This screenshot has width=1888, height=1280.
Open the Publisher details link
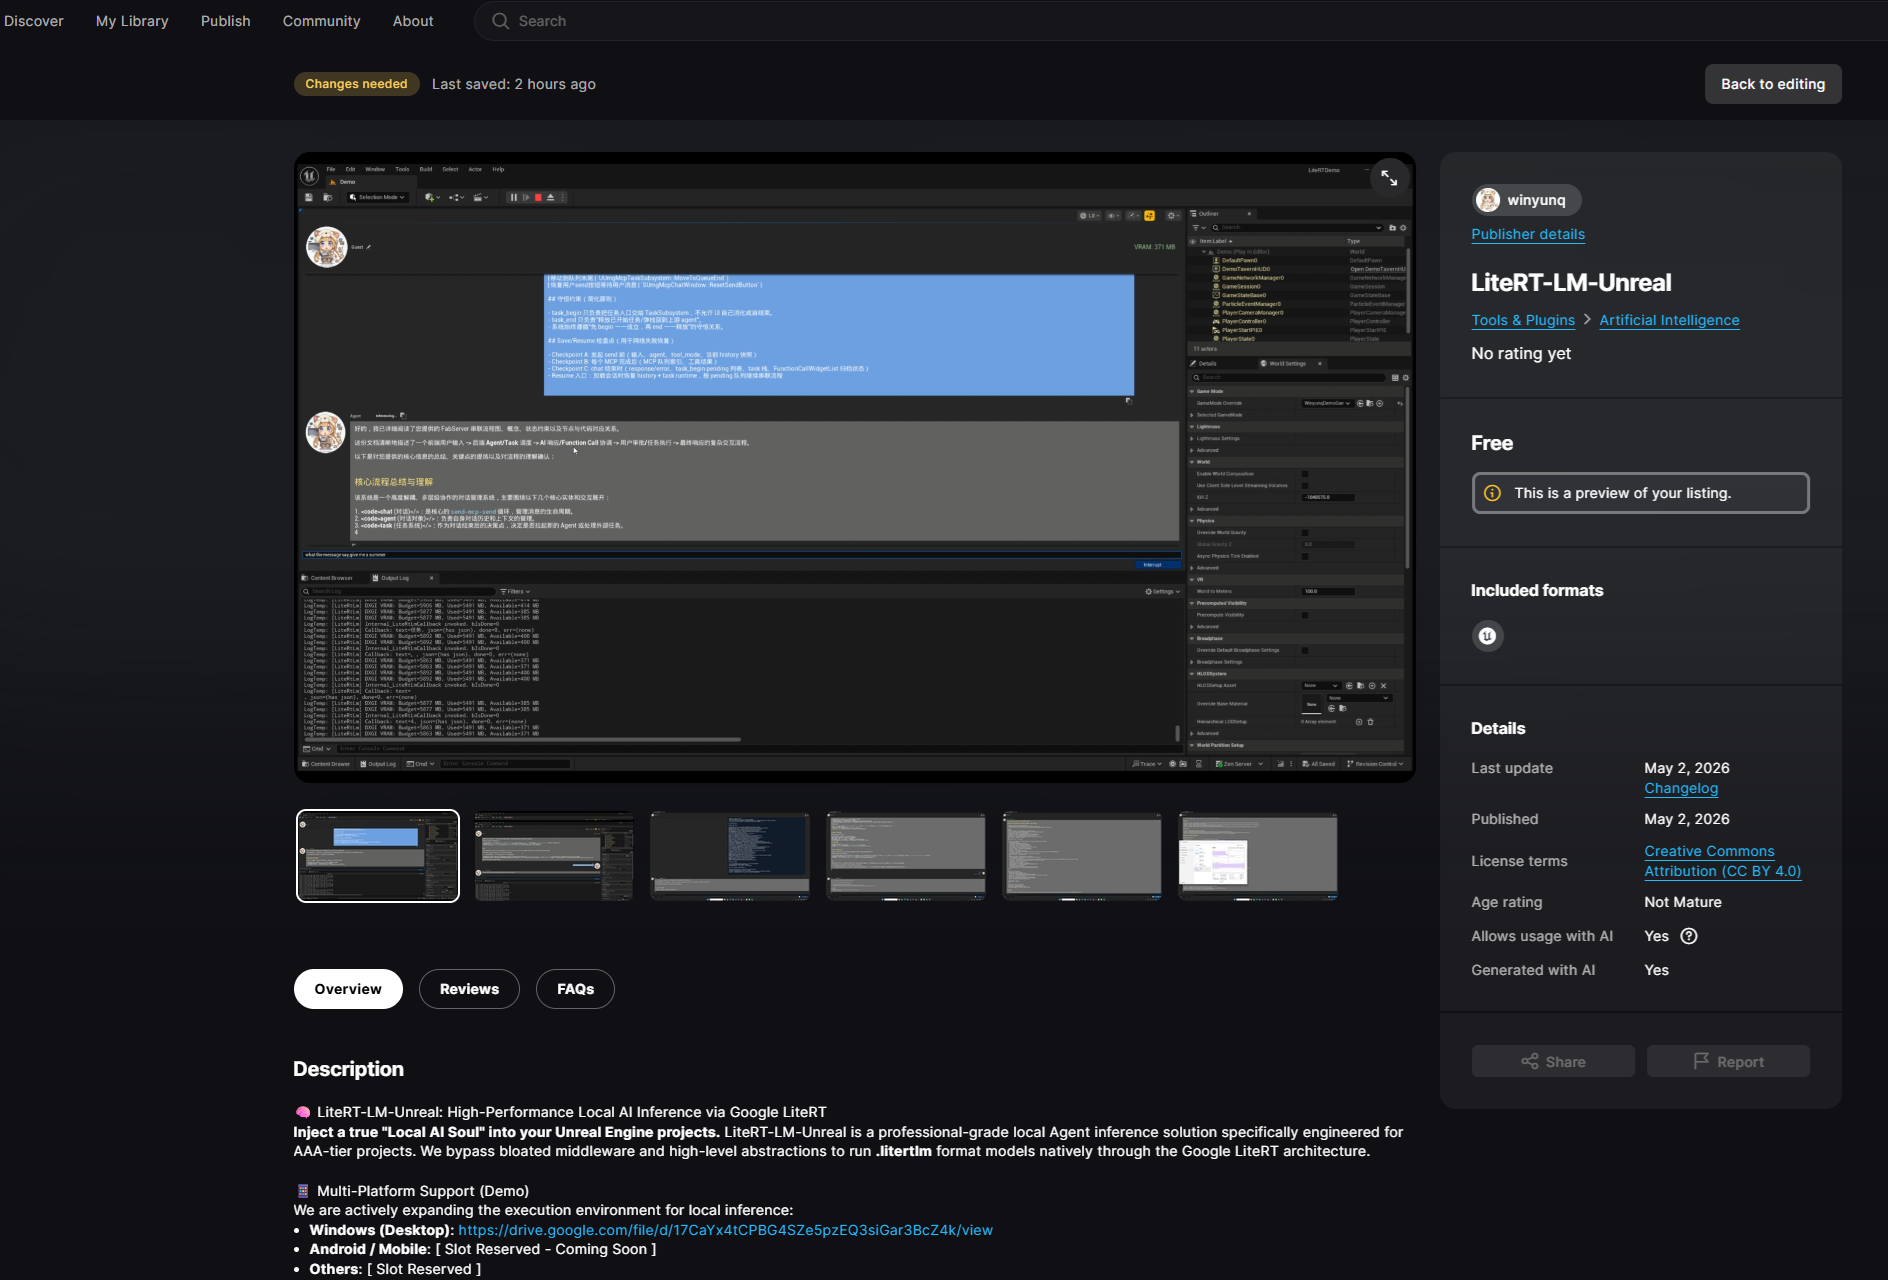click(1528, 234)
